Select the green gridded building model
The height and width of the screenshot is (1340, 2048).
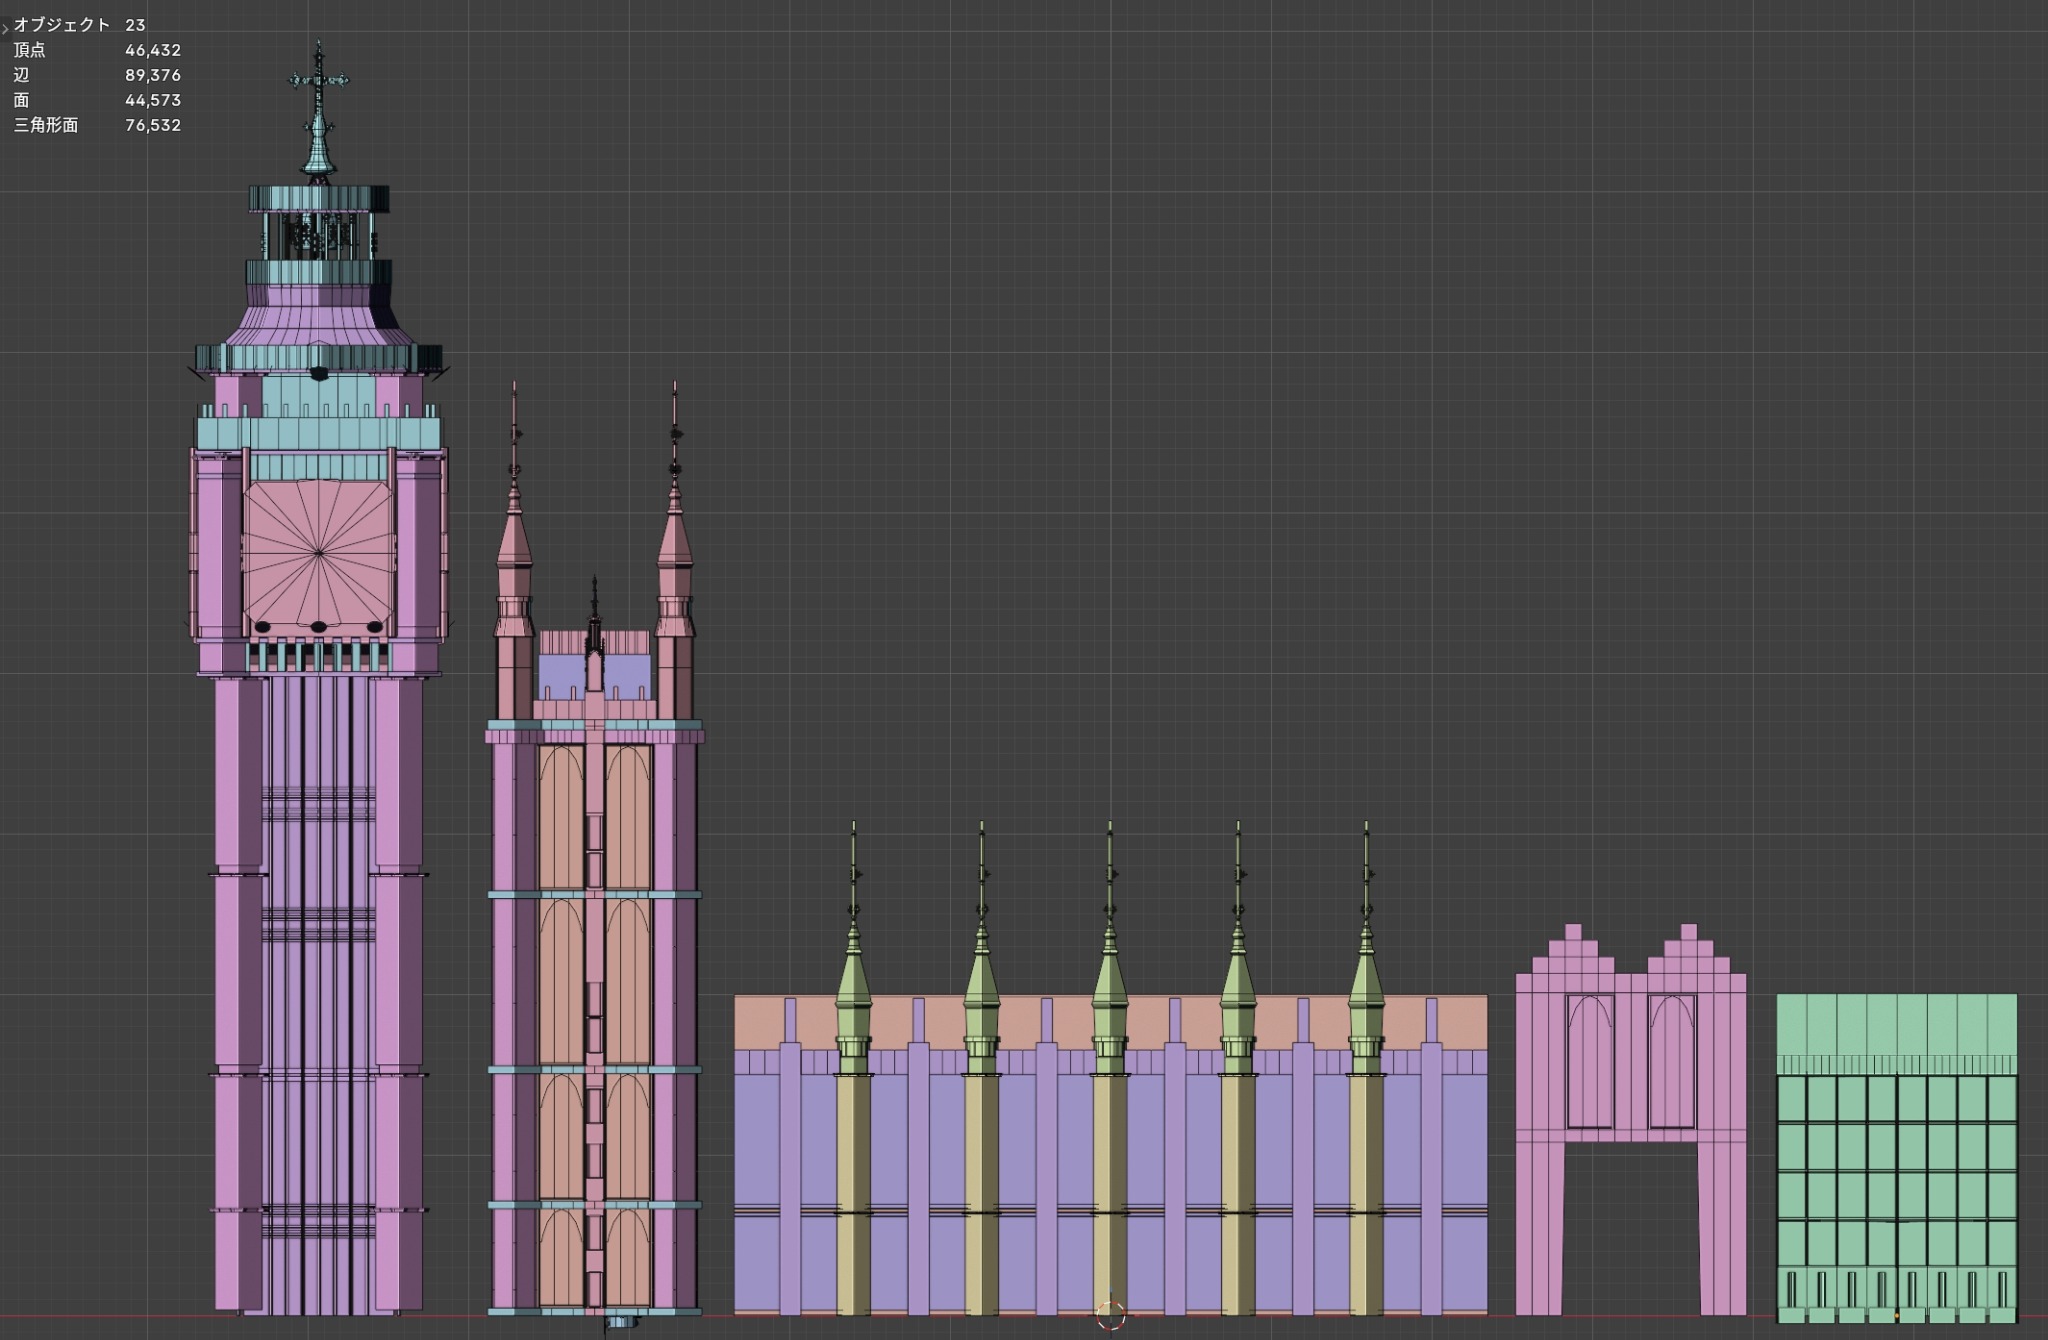pyautogui.click(x=1896, y=1158)
